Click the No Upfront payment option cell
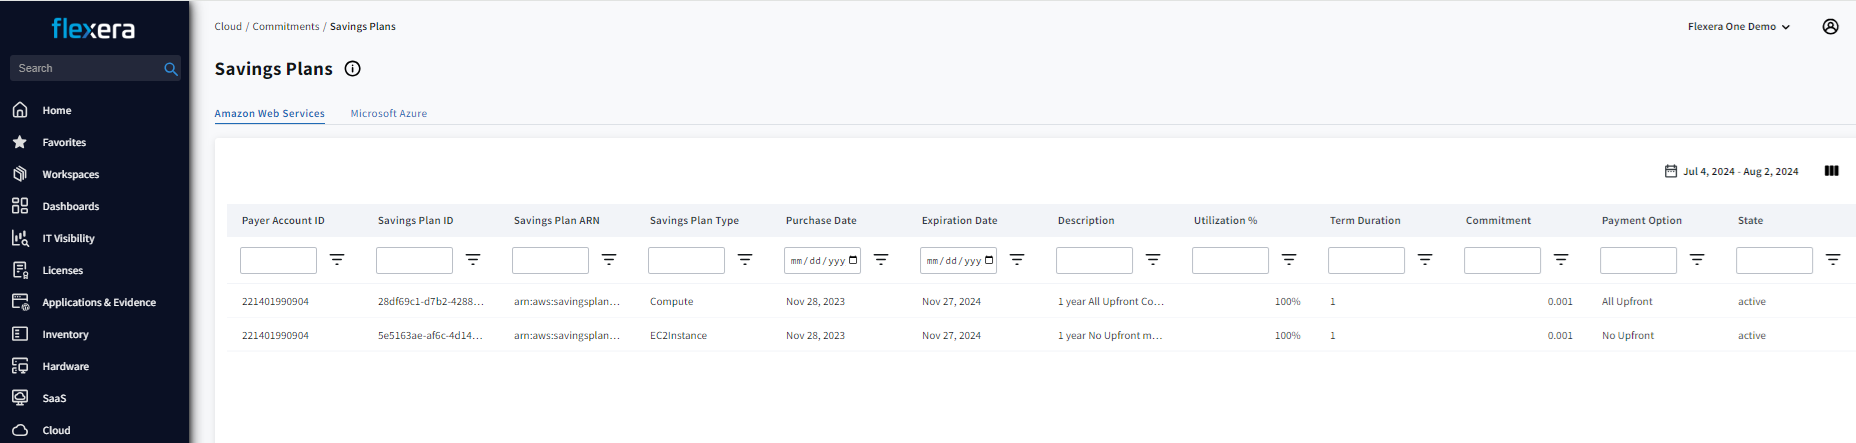Viewport: 1856px width, 443px height. click(1628, 336)
